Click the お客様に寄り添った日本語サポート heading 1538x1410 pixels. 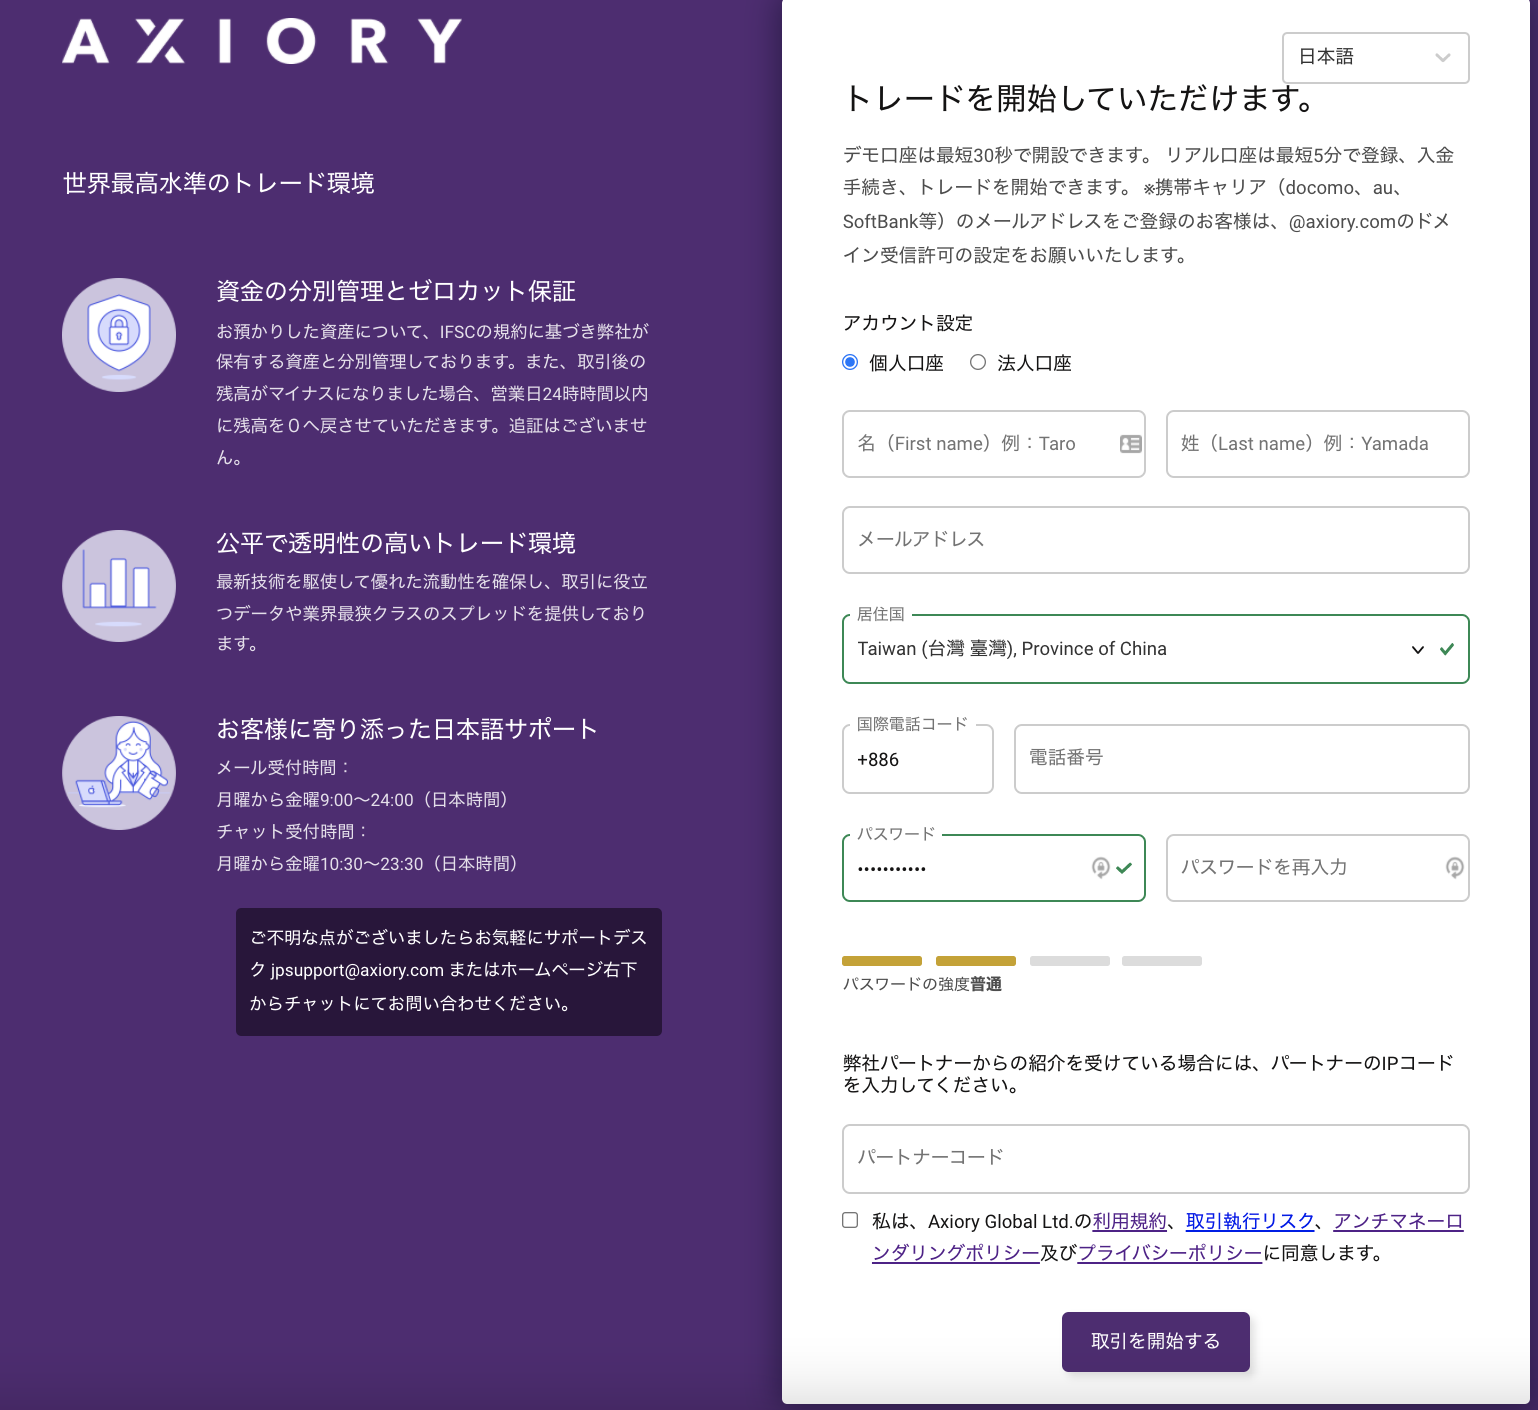[407, 729]
